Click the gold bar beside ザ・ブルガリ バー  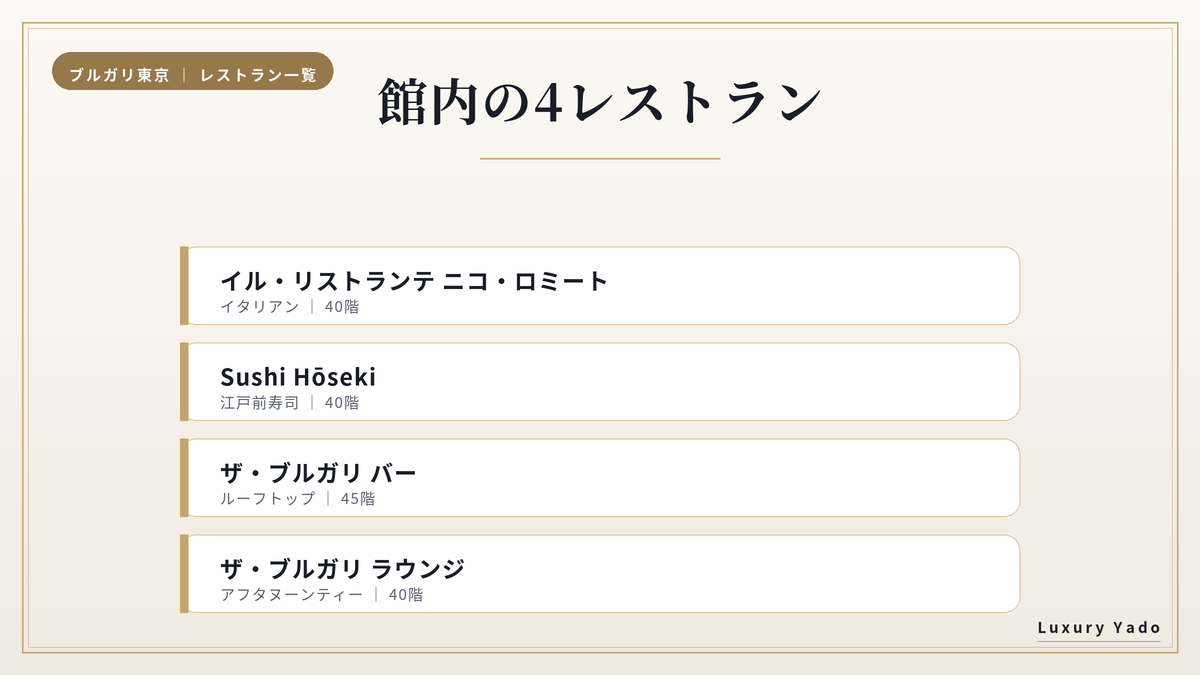pos(184,478)
